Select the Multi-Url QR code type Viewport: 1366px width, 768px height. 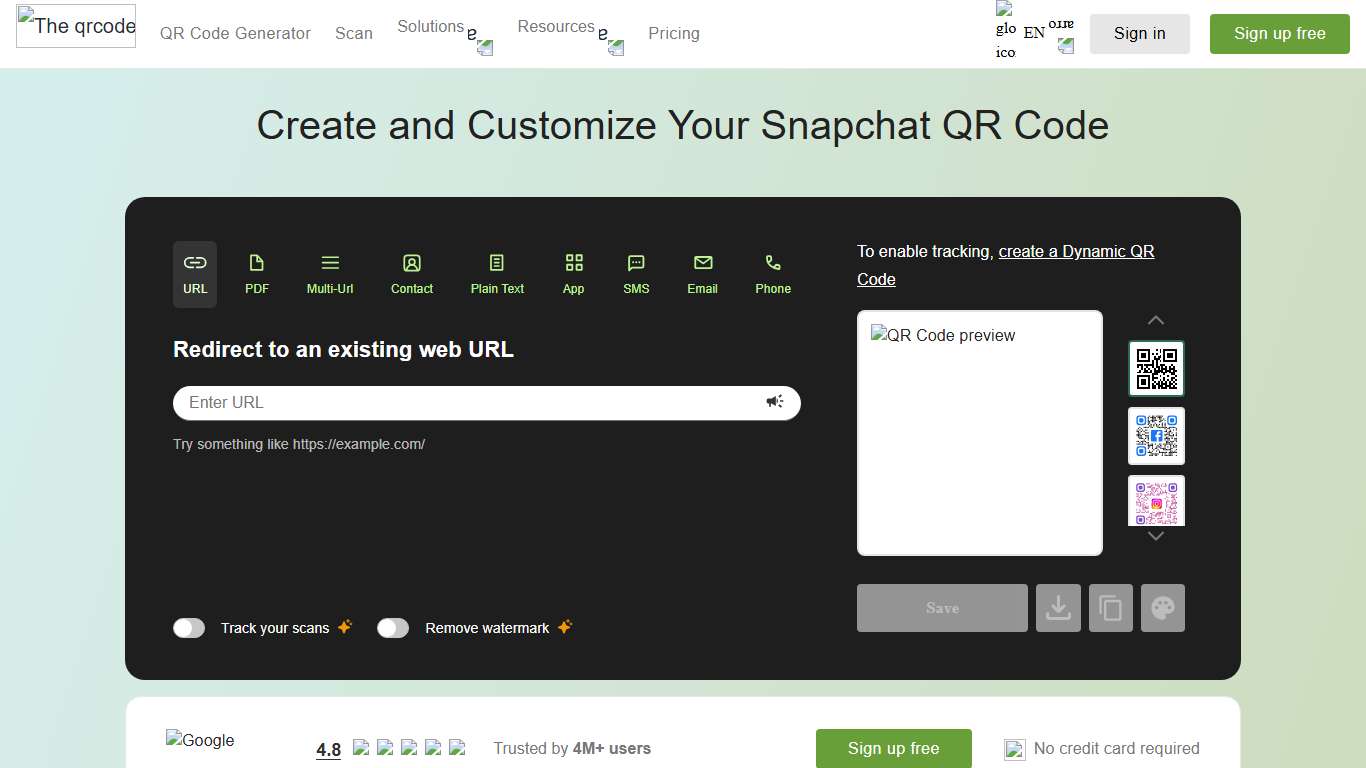[x=330, y=273]
